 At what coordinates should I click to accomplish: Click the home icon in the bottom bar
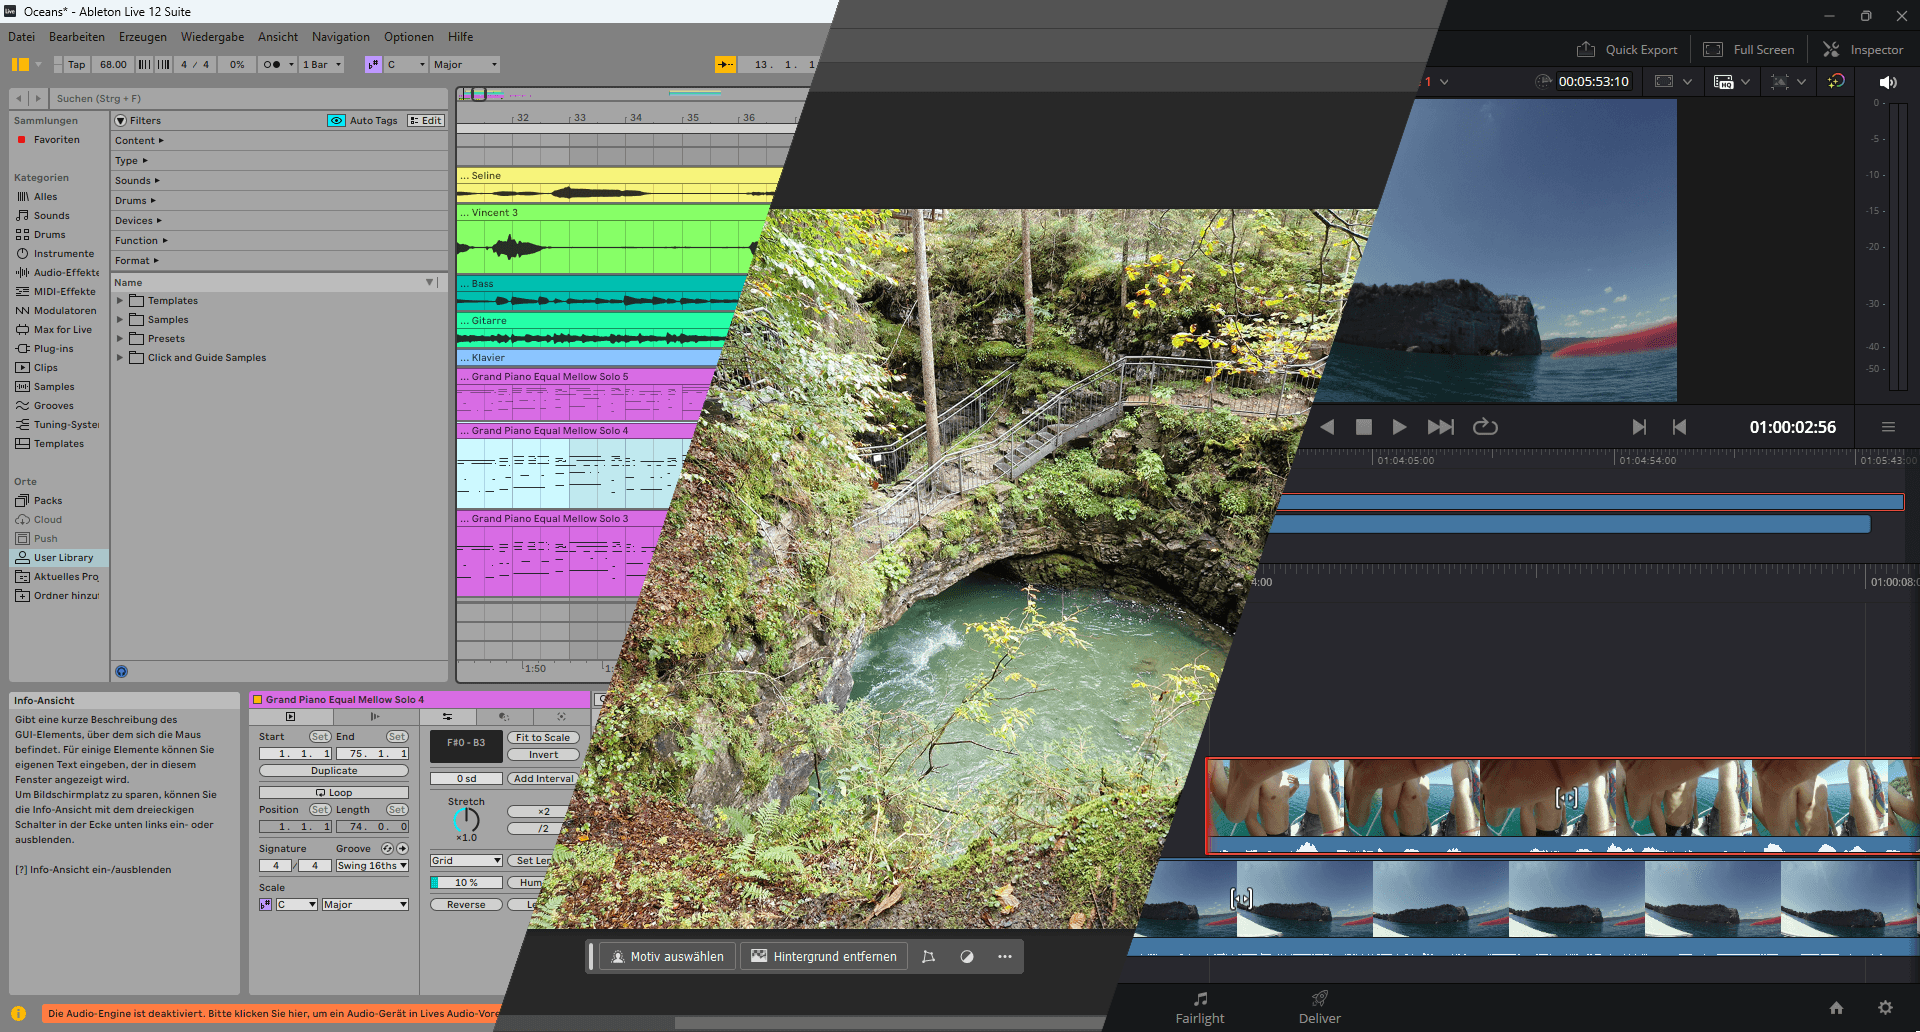(x=1836, y=1008)
